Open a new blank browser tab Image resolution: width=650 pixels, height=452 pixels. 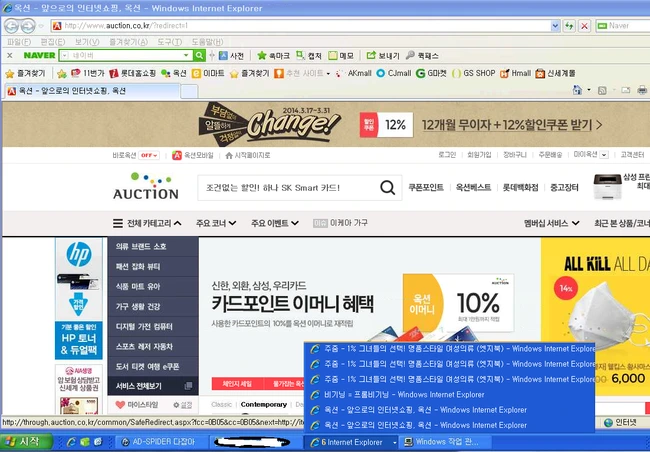189,91
